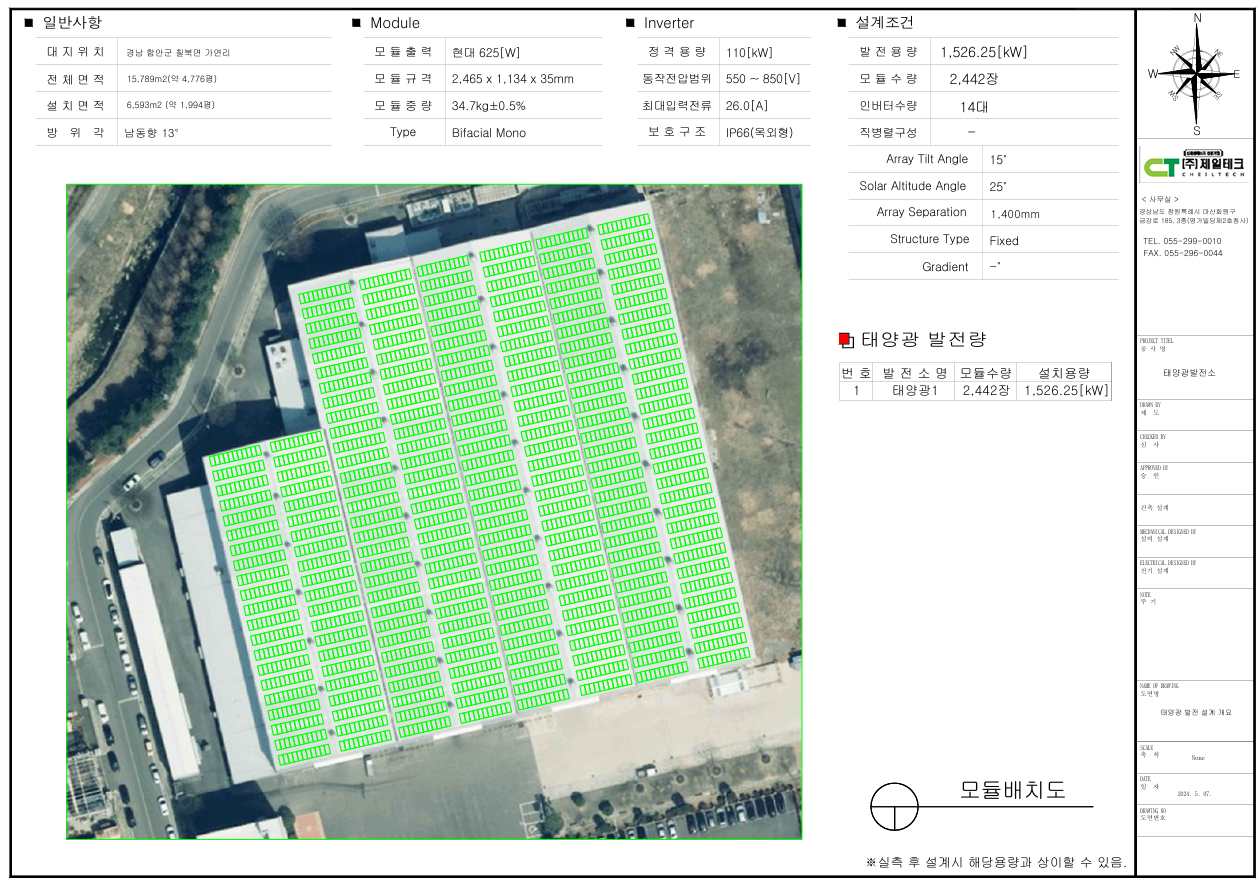Viewport: 1260px width, 887px height.
Task: Click the red square marker beside 태양광 발전량
Action: click(845, 340)
